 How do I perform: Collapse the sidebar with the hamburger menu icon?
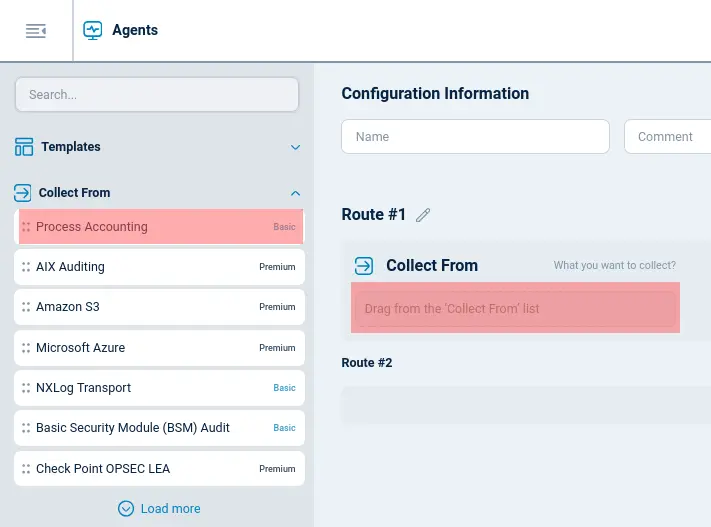pos(36,31)
